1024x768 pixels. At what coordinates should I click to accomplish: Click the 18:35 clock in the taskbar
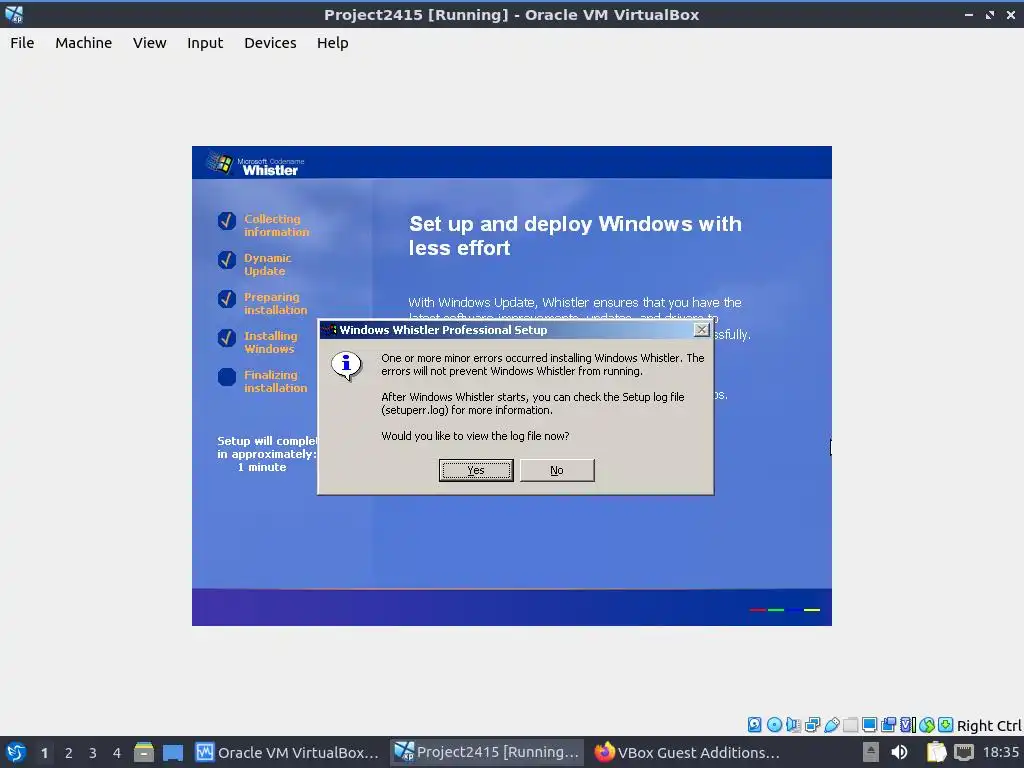tap(1000, 752)
